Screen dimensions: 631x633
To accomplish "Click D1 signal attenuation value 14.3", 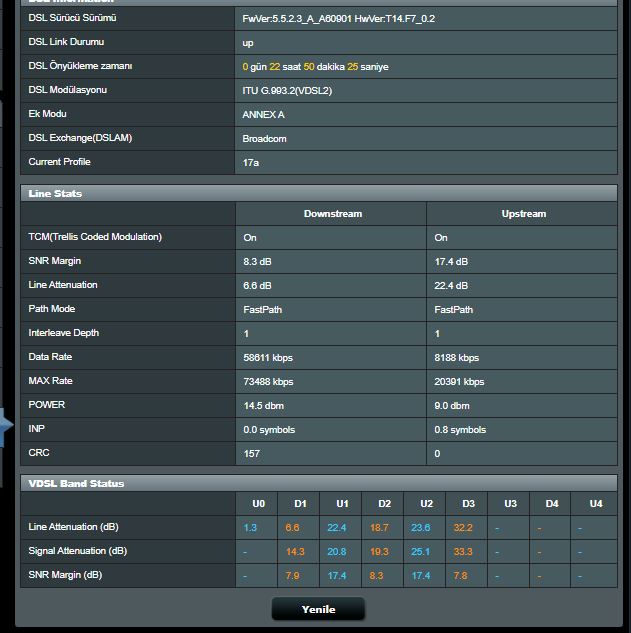I will pos(295,552).
